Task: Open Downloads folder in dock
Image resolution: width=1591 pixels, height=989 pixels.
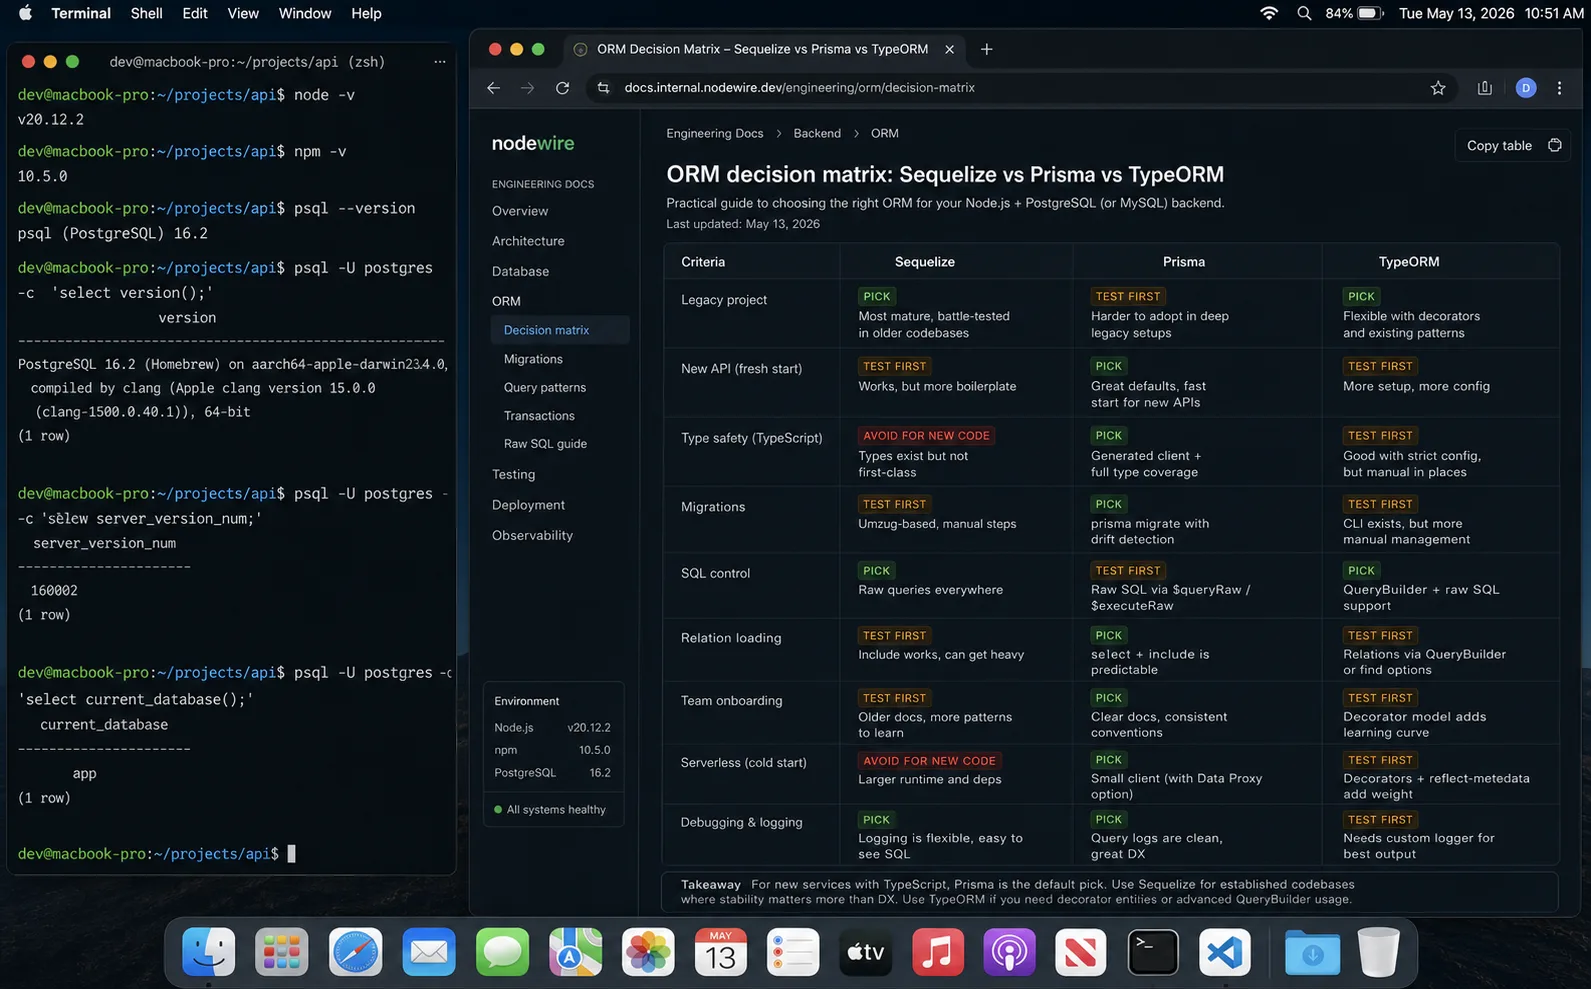Action: (1312, 951)
